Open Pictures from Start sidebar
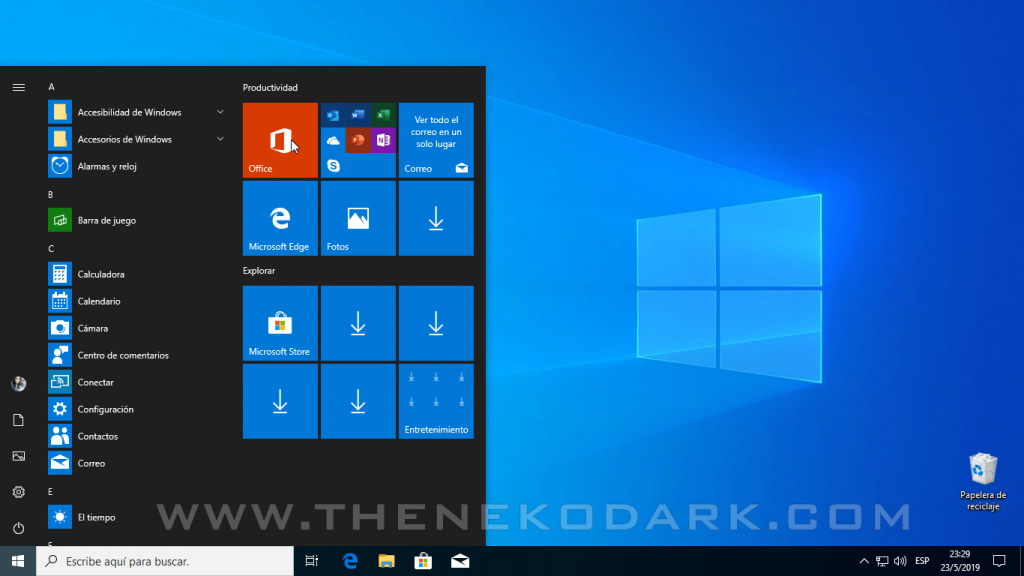The image size is (1024, 576). [18, 456]
